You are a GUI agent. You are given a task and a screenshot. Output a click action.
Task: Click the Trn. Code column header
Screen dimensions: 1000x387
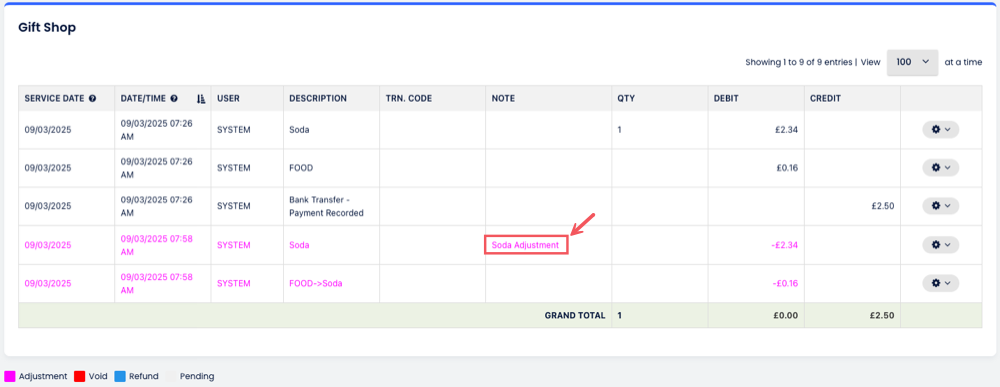(409, 99)
